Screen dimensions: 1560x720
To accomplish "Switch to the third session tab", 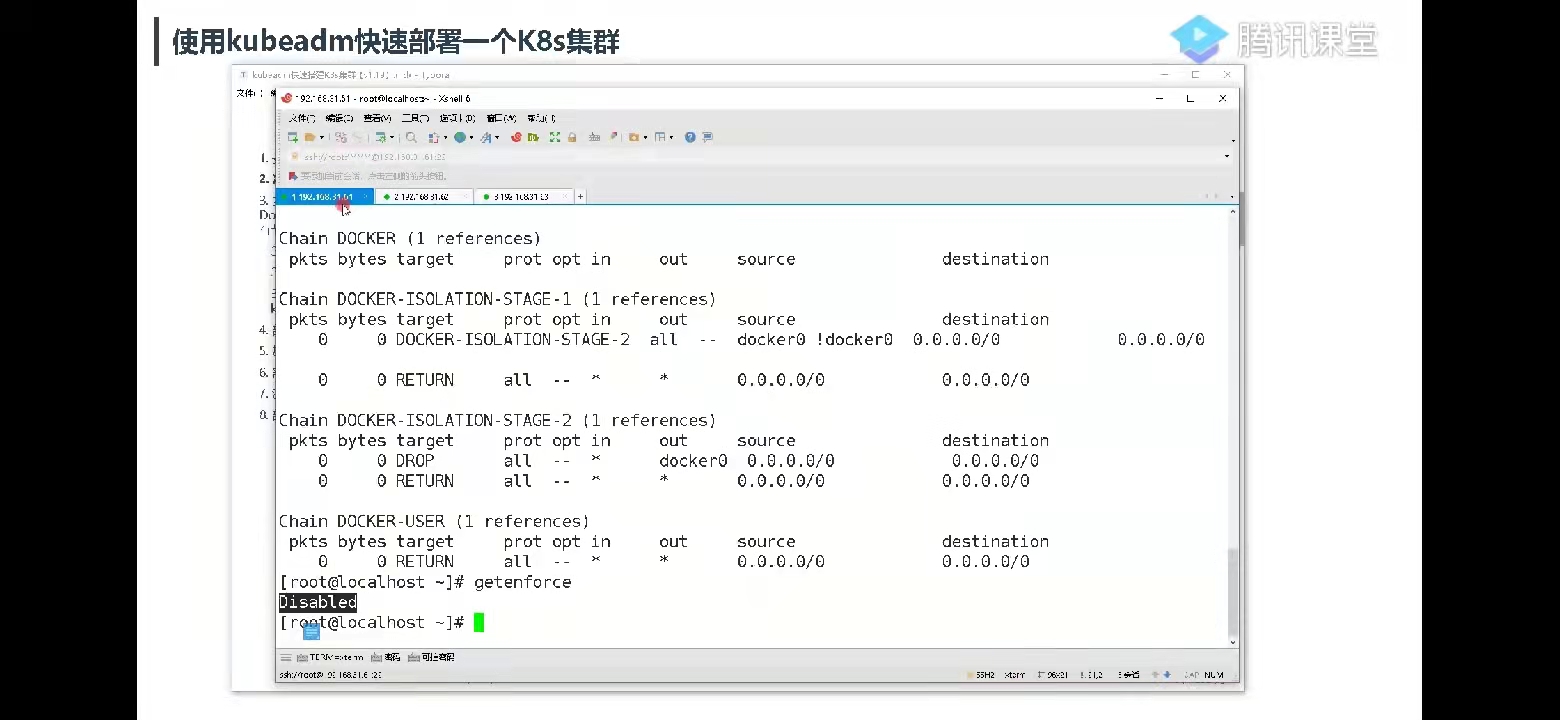I will pyautogui.click(x=524, y=197).
